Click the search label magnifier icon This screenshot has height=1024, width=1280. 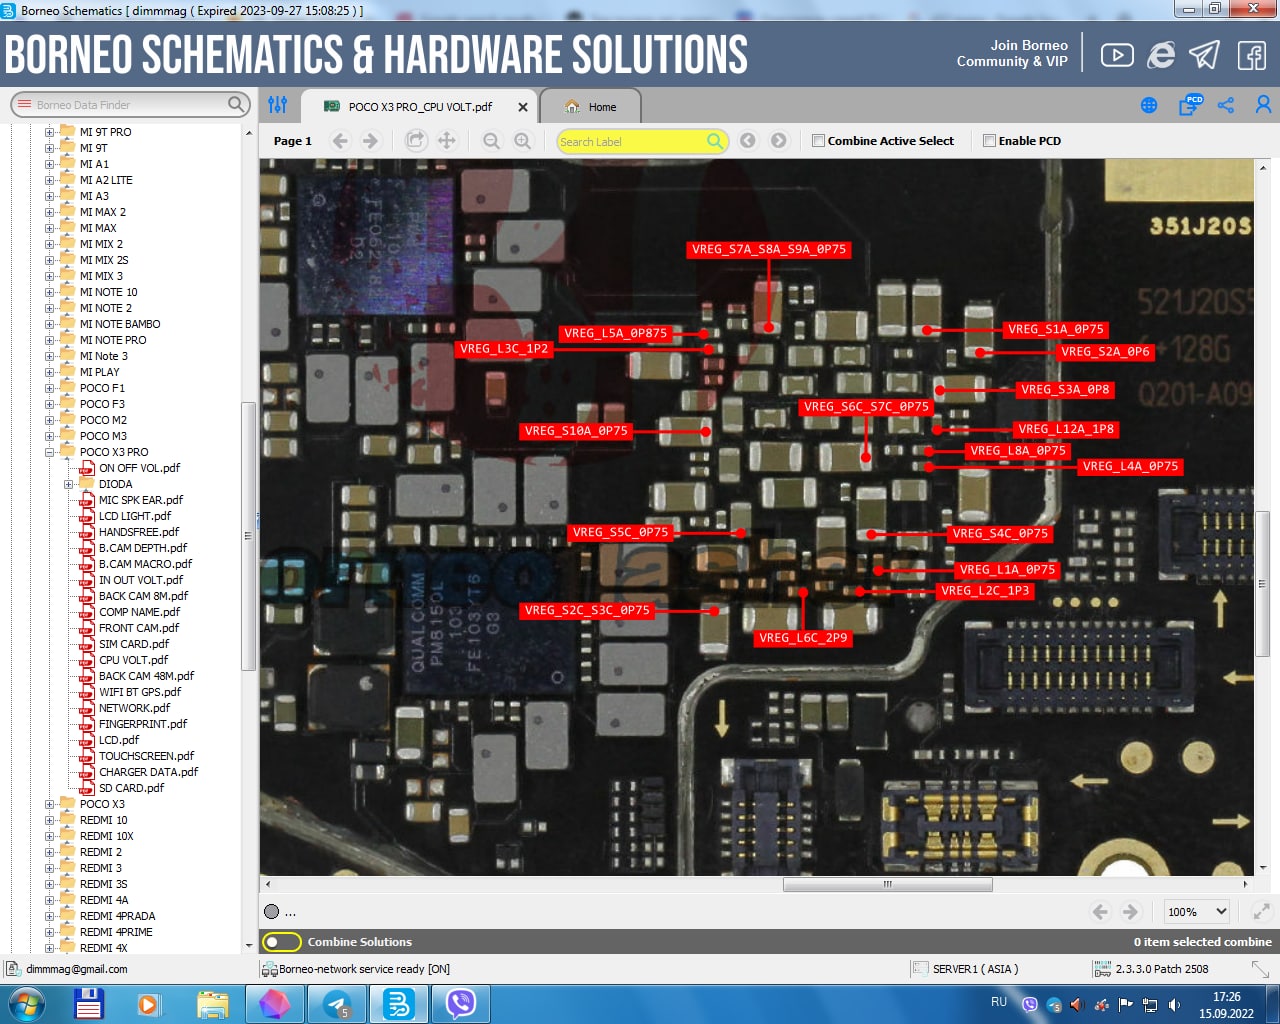tap(715, 141)
